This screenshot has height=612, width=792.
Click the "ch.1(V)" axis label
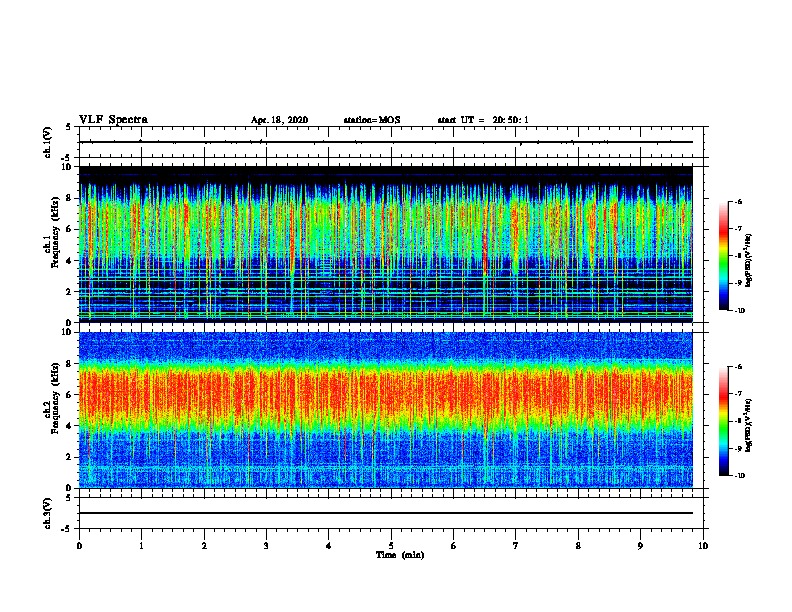[x=48, y=142]
